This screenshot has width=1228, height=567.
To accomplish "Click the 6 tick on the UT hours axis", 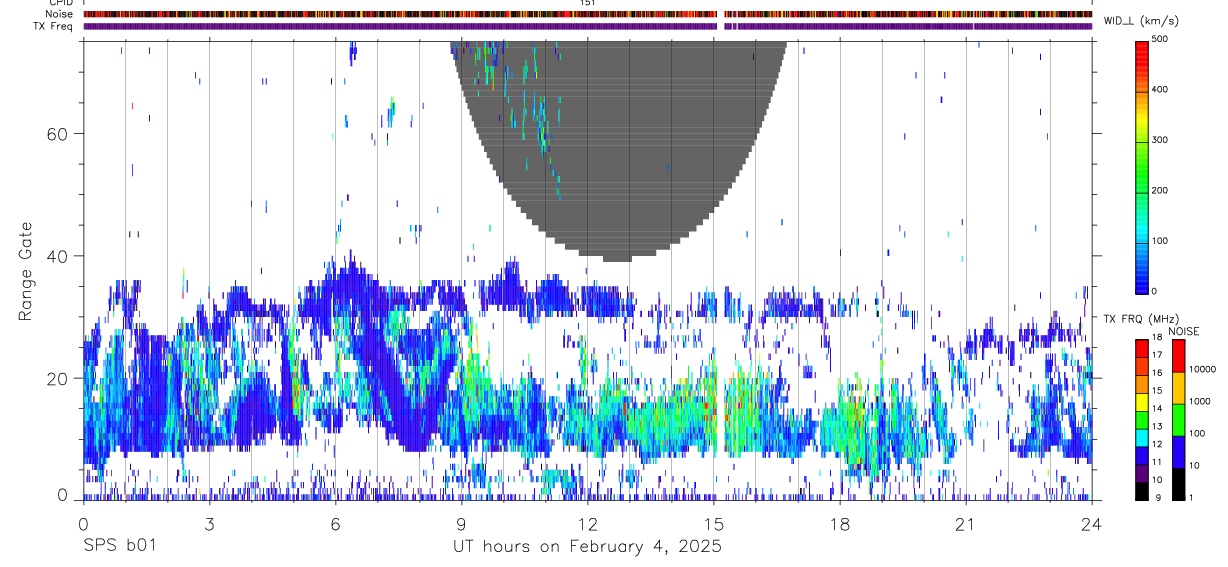I will coord(335,522).
